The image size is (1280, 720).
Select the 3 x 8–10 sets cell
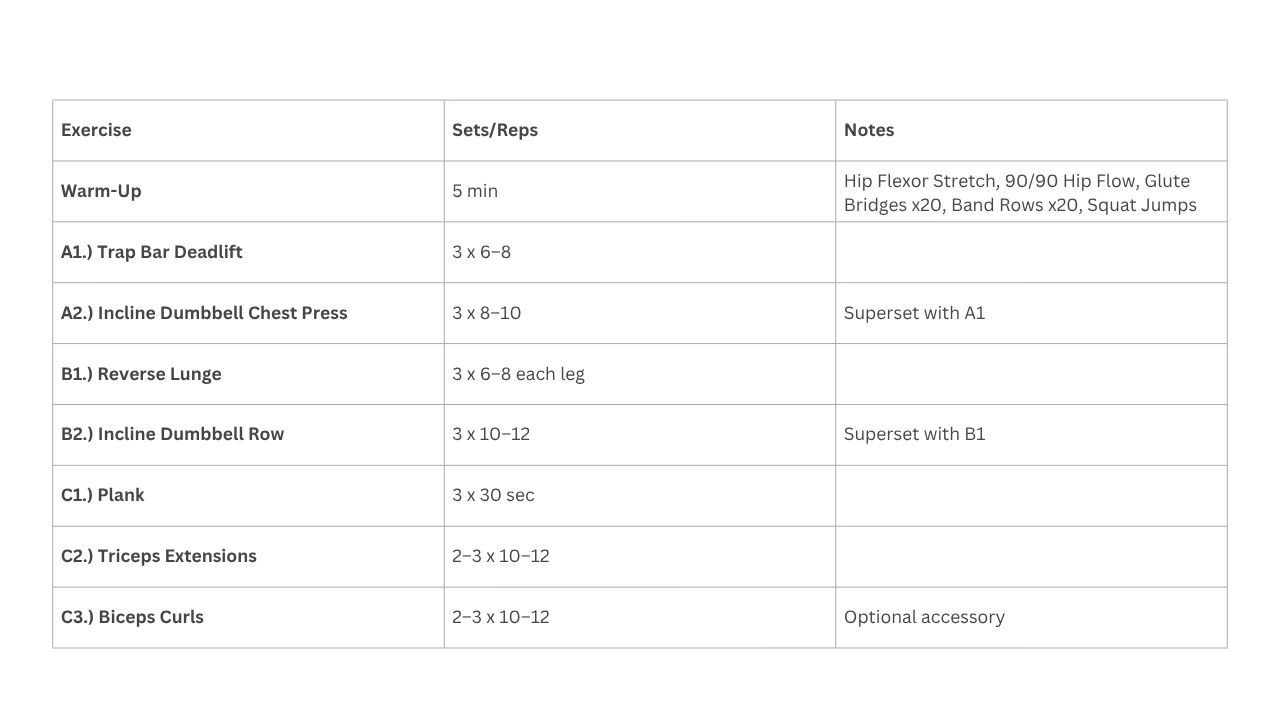pos(486,313)
